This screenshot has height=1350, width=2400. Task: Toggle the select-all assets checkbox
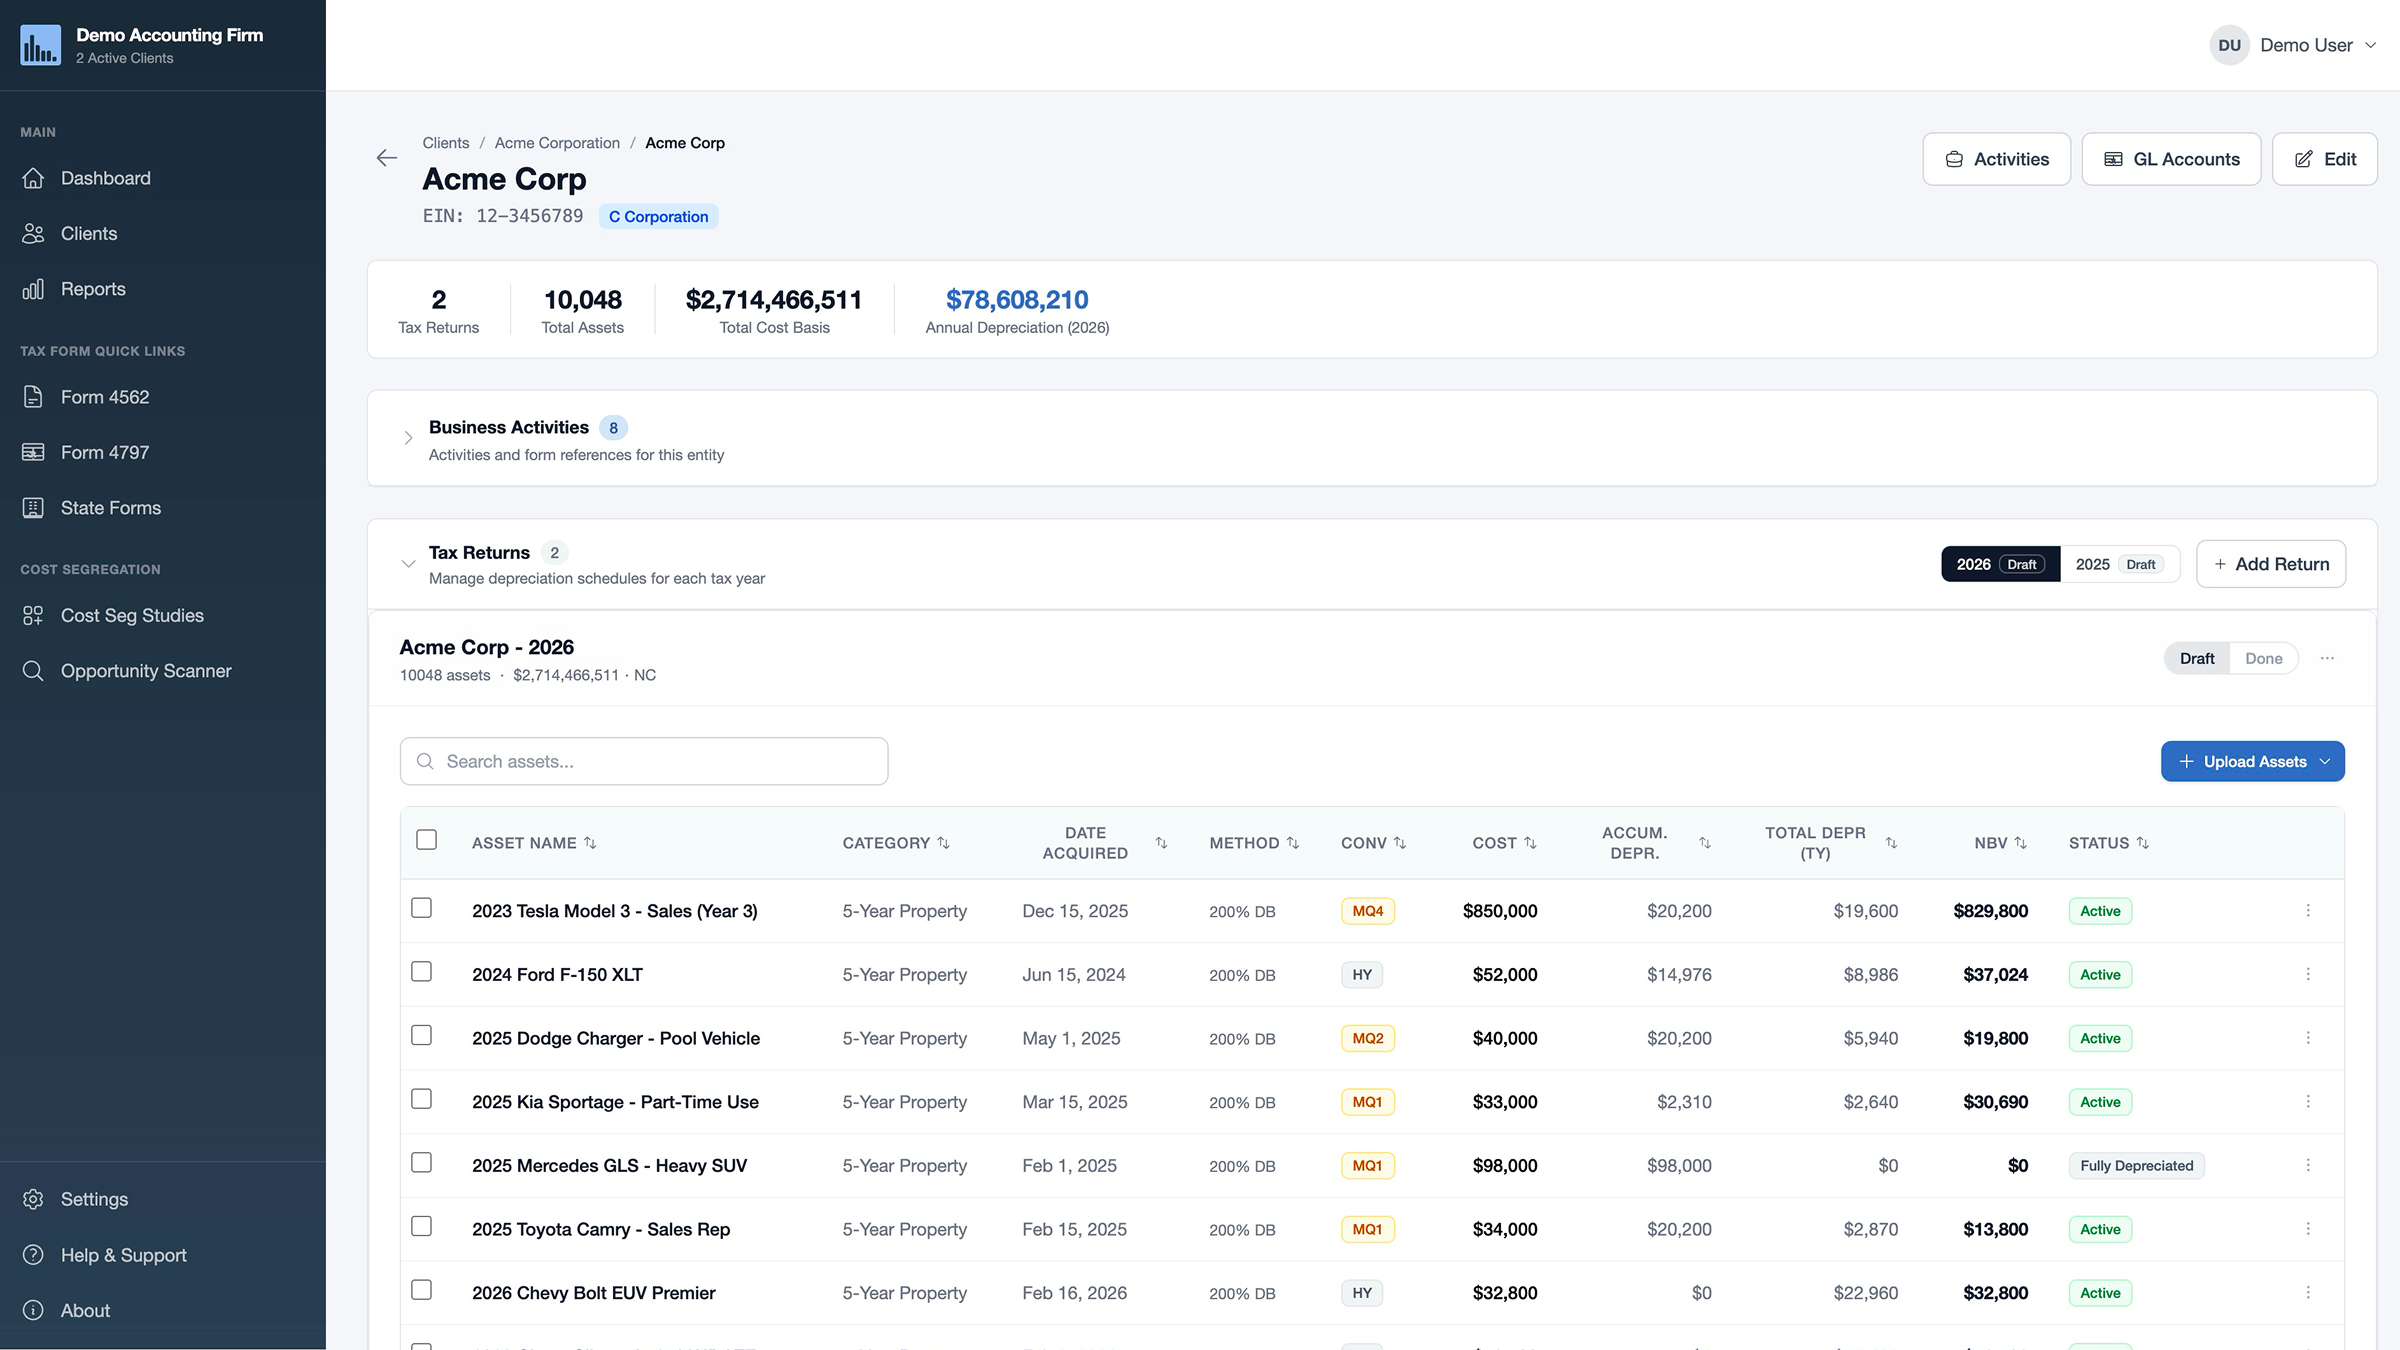[426, 840]
